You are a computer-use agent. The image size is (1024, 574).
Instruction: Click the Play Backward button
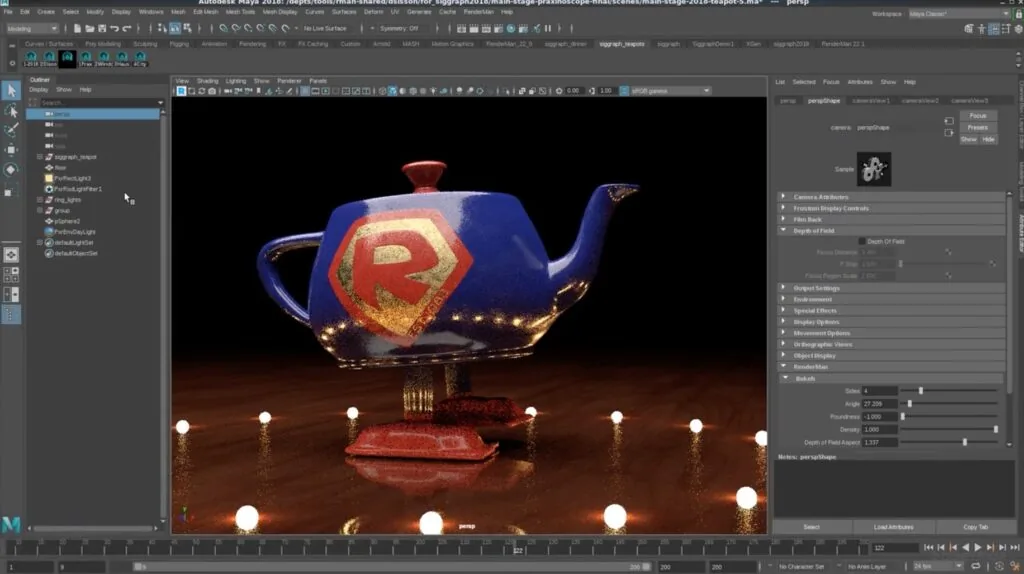coord(965,548)
